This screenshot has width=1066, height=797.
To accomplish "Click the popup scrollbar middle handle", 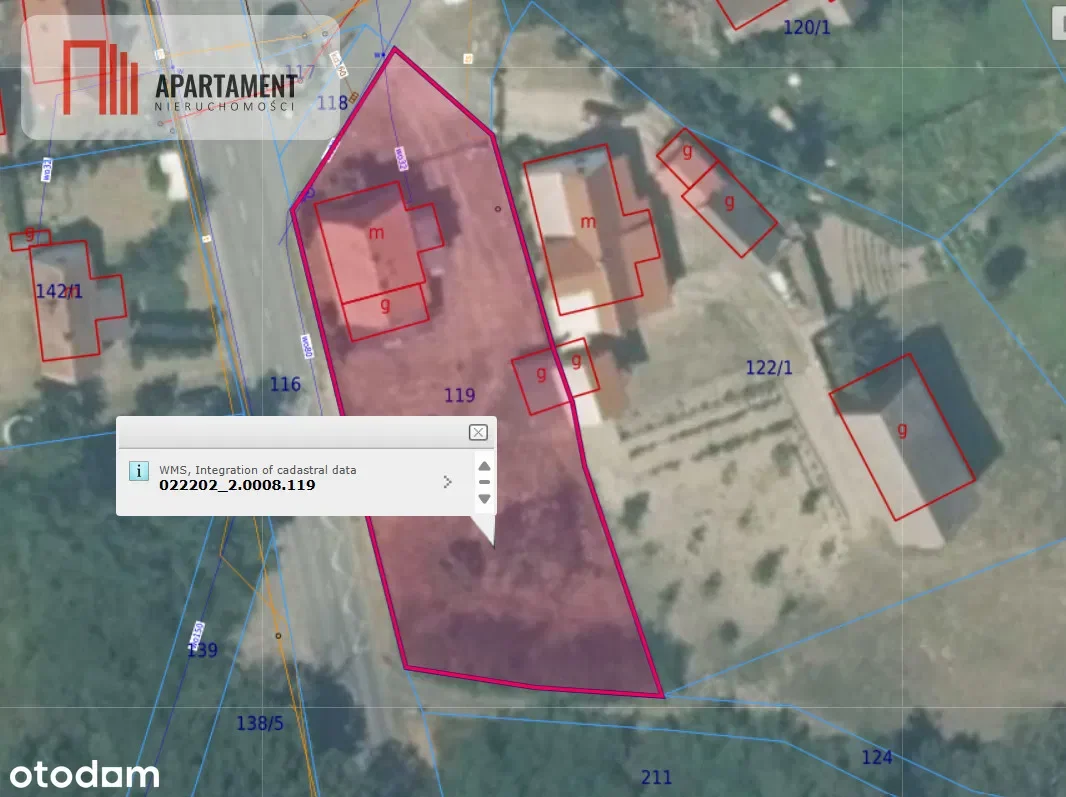I will (x=484, y=482).
